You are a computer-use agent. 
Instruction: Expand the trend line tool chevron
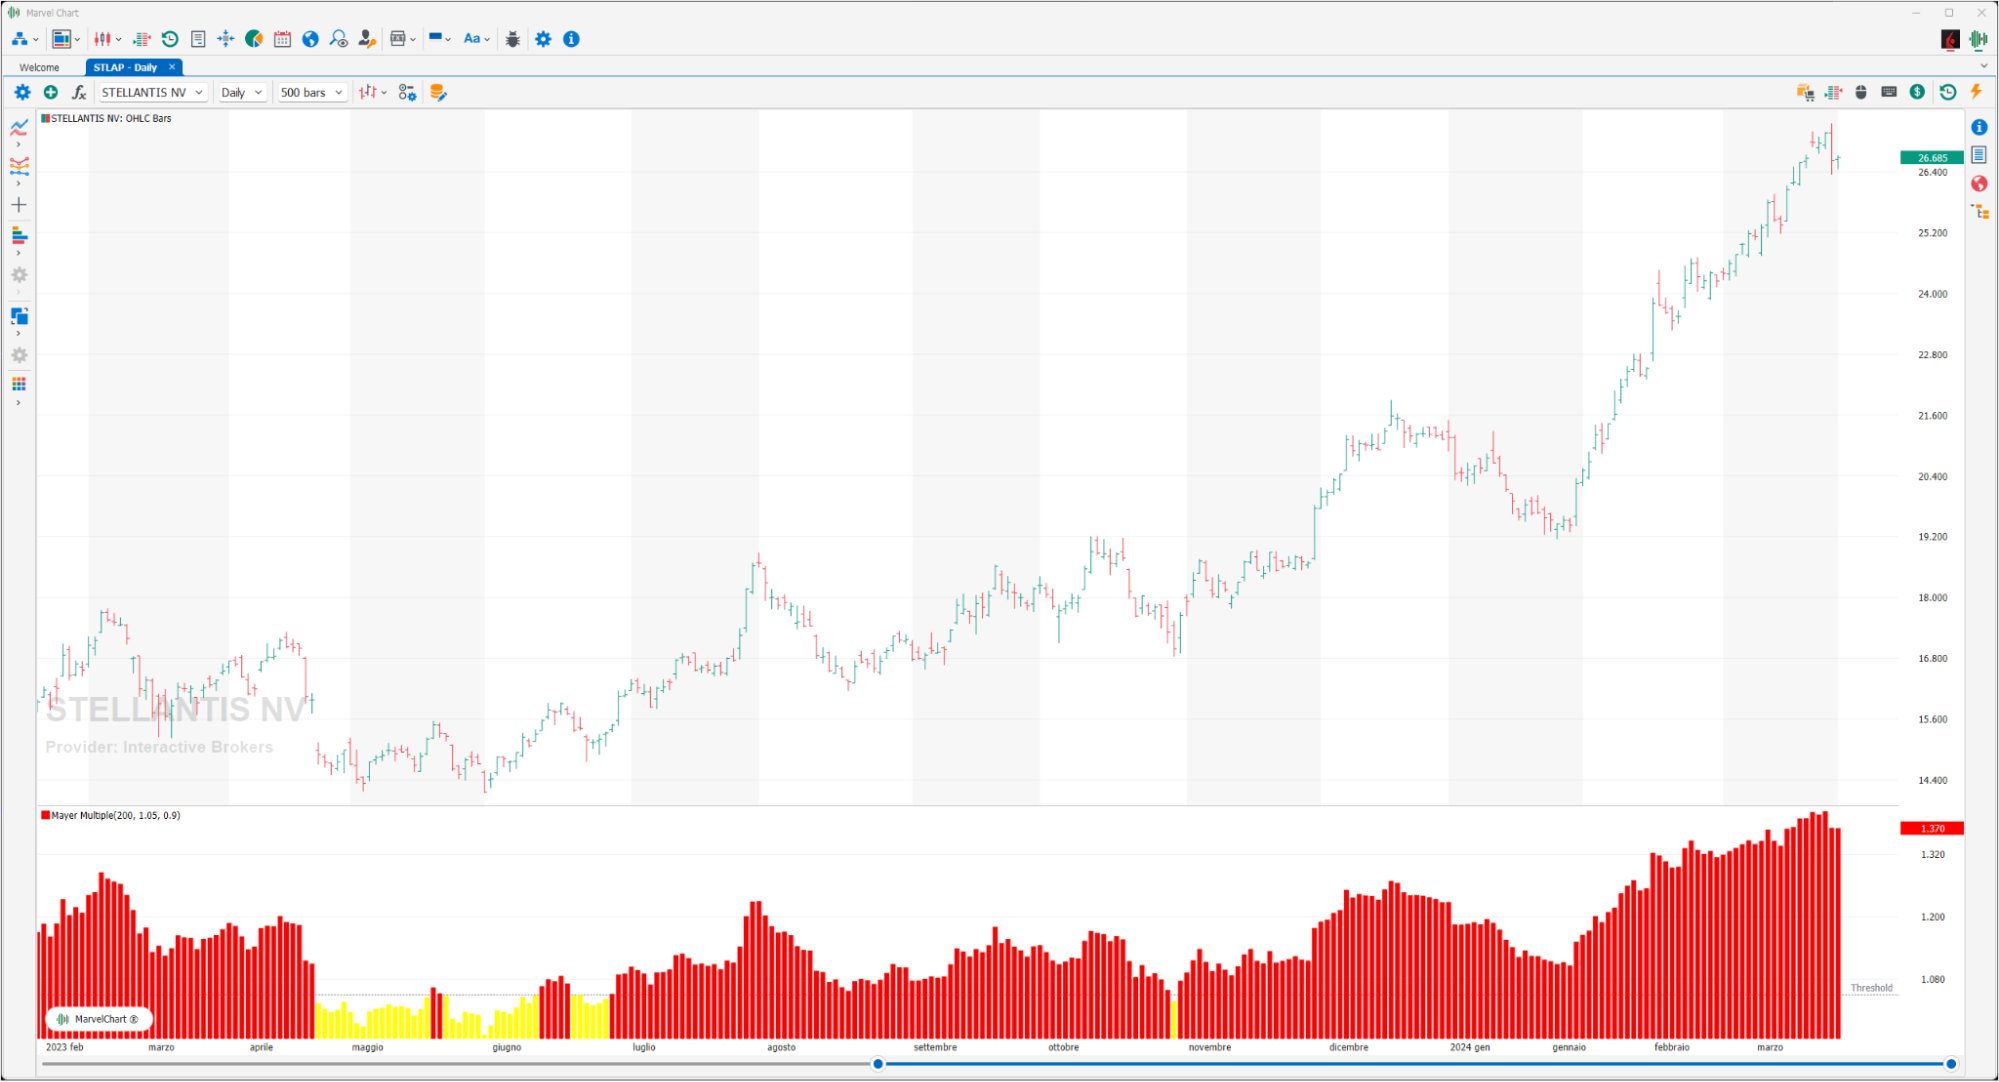[x=18, y=145]
